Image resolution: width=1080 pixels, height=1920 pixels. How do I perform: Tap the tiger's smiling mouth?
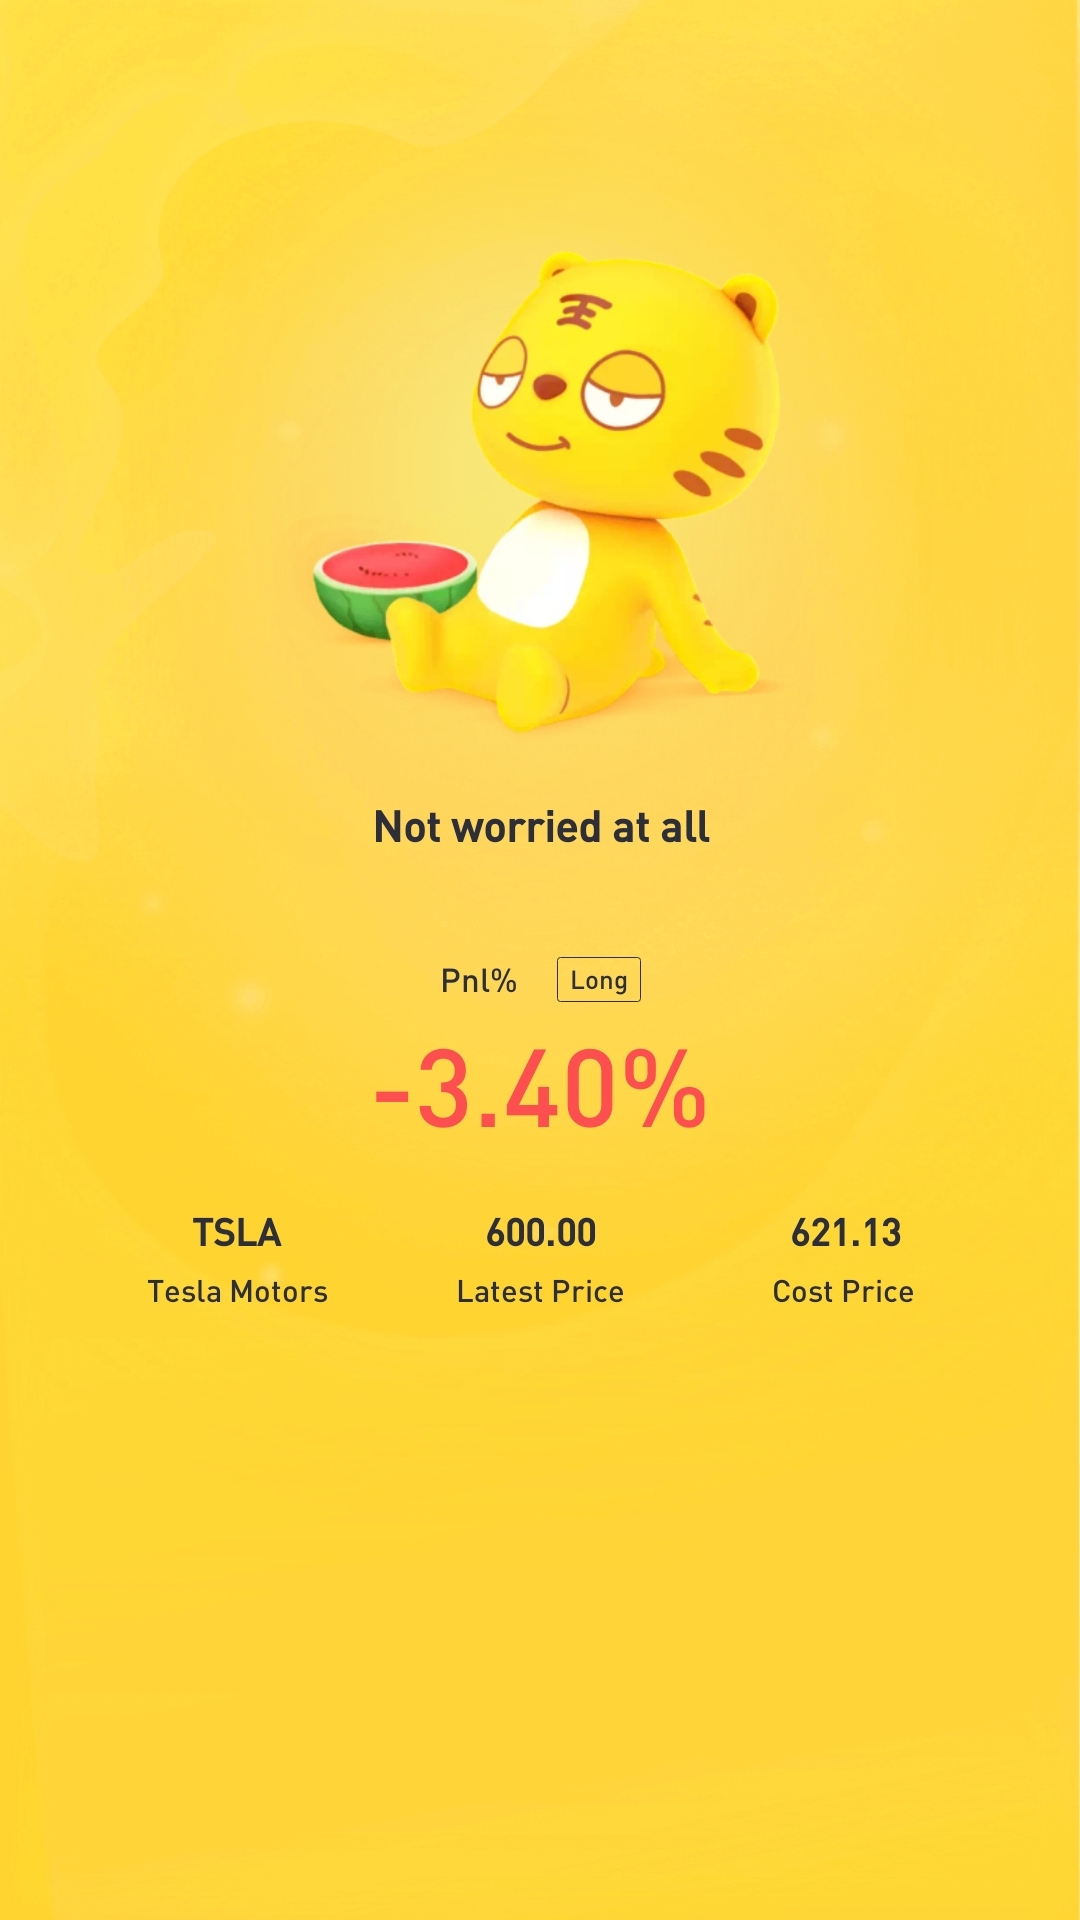click(x=538, y=441)
